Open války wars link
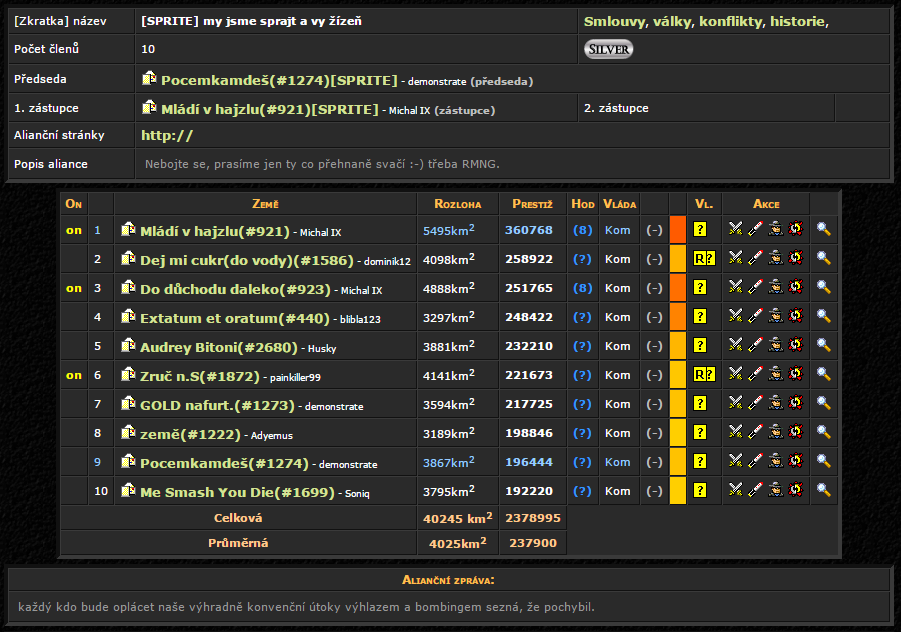This screenshot has width=901, height=632. 673,22
